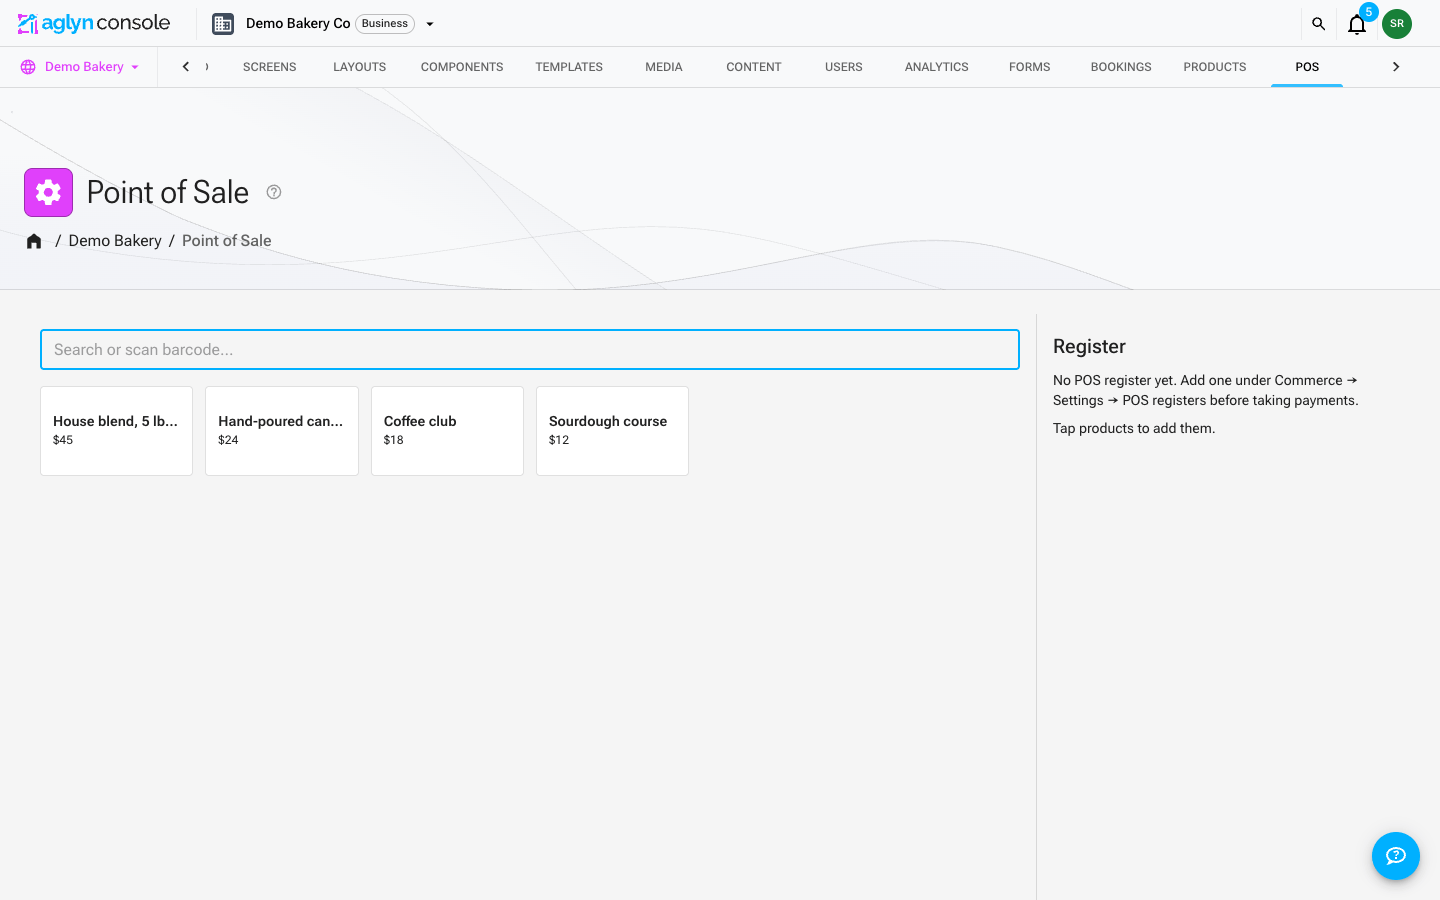This screenshot has width=1440, height=900.
Task: Go to the MEDIA tab
Action: pyautogui.click(x=664, y=67)
